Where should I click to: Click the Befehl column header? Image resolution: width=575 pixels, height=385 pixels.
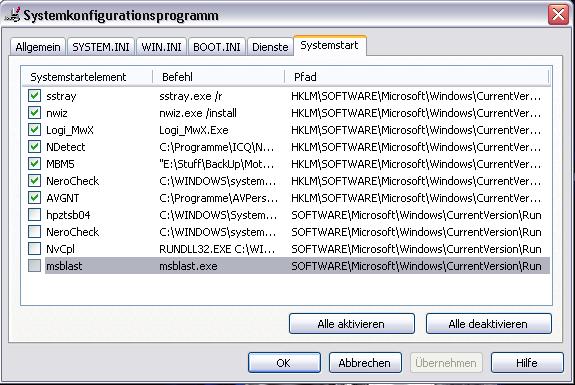(219, 77)
